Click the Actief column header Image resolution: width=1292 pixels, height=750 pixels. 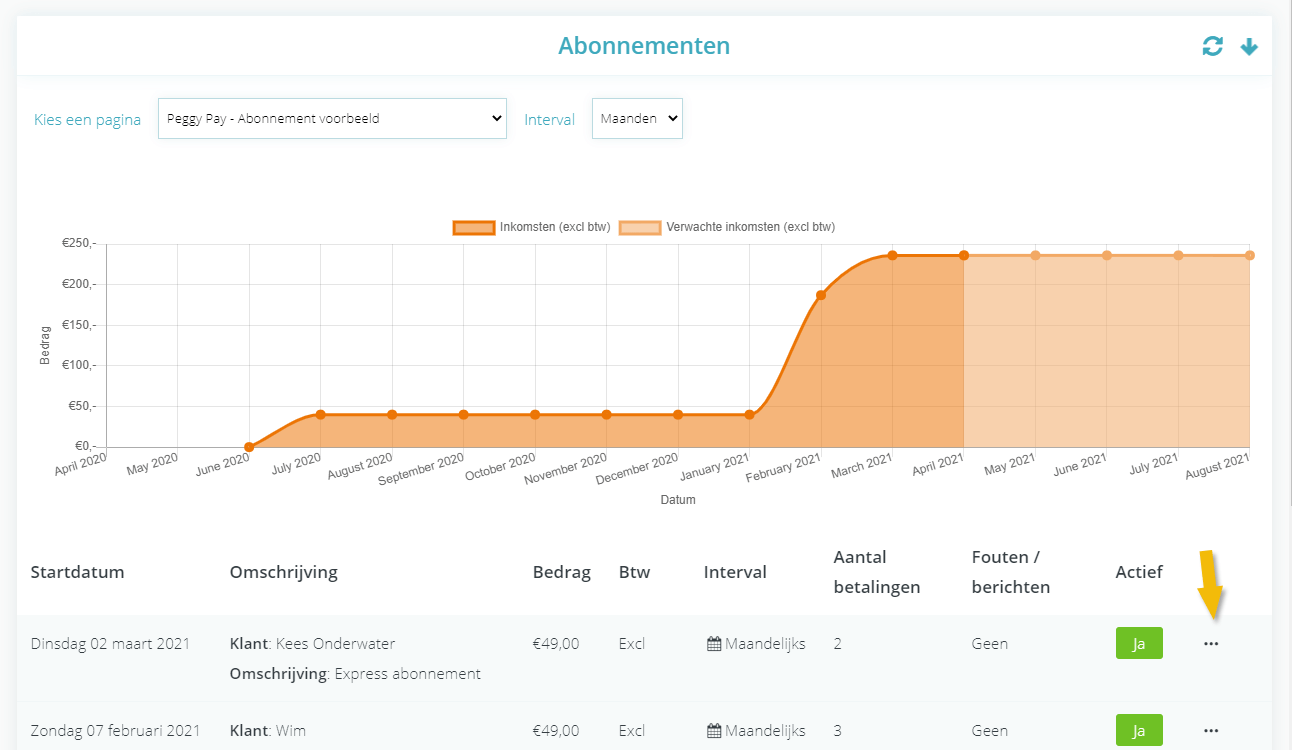coord(1139,572)
